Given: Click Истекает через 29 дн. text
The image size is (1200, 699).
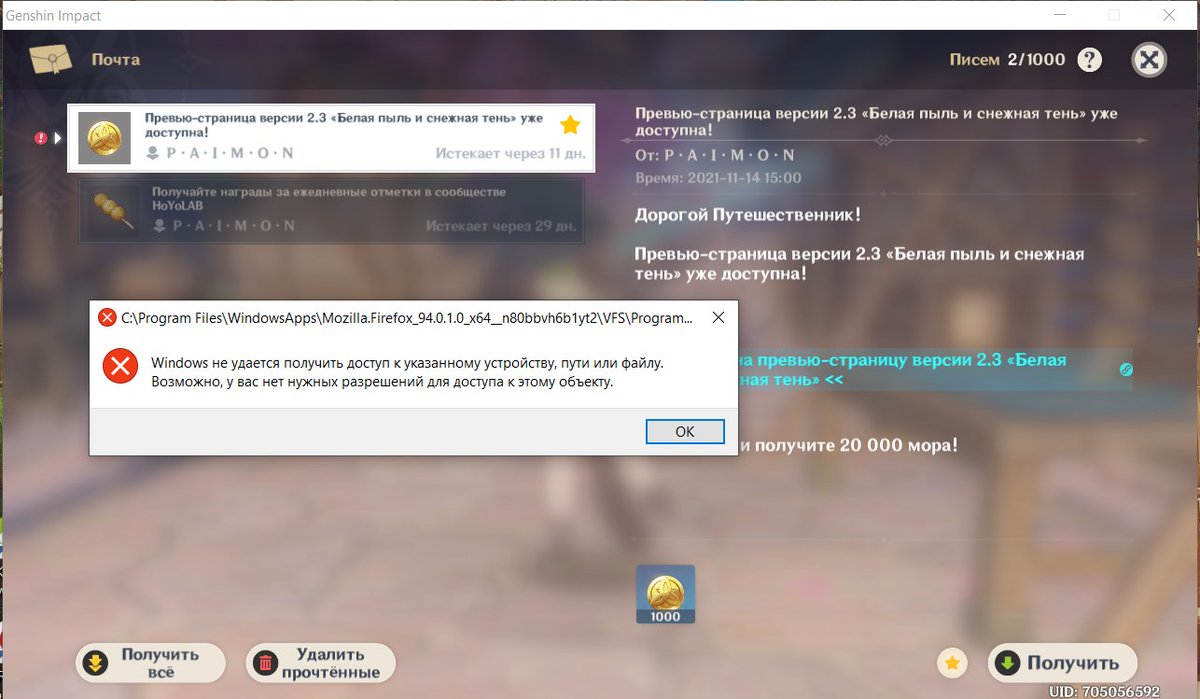Looking at the screenshot, I should [500, 226].
